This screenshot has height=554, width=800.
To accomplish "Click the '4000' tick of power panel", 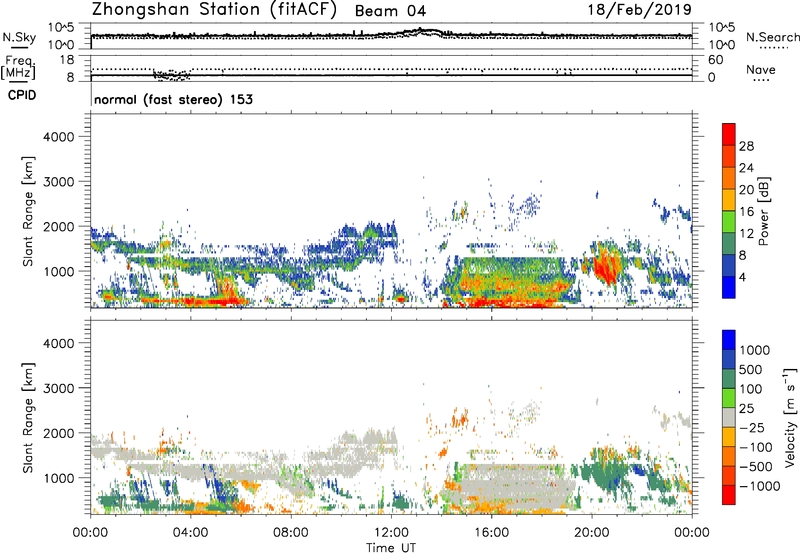I will 58,137.
